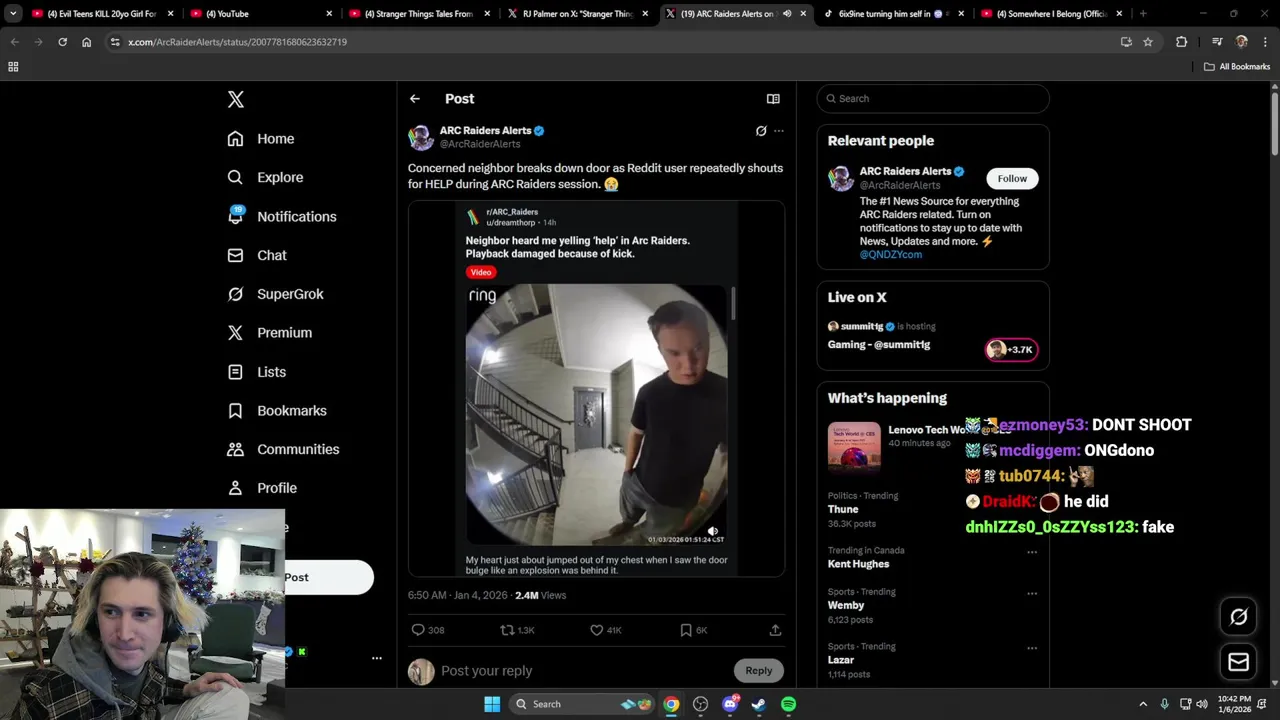Open the post's three-dot more menu
1280x720 pixels.
(779, 131)
